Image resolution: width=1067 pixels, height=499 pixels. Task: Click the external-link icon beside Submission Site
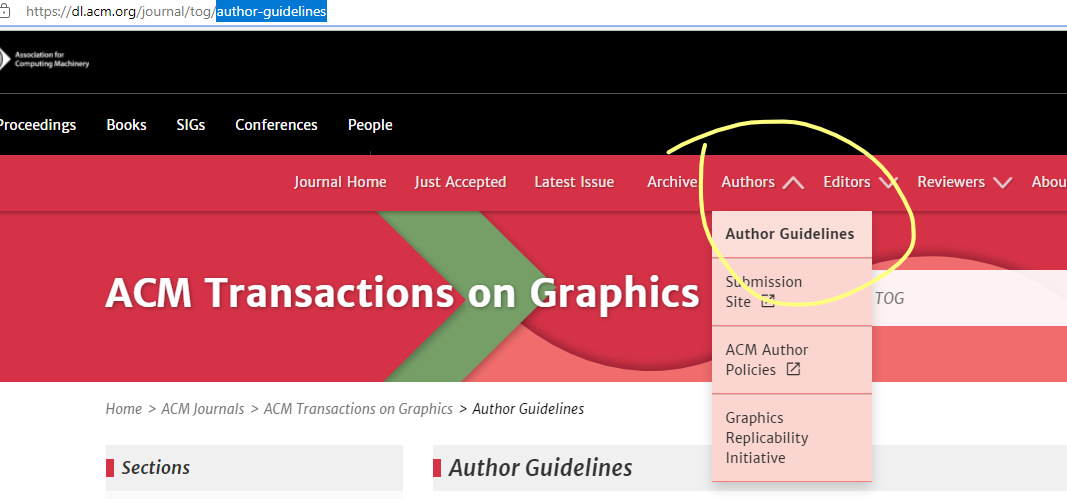pos(768,302)
